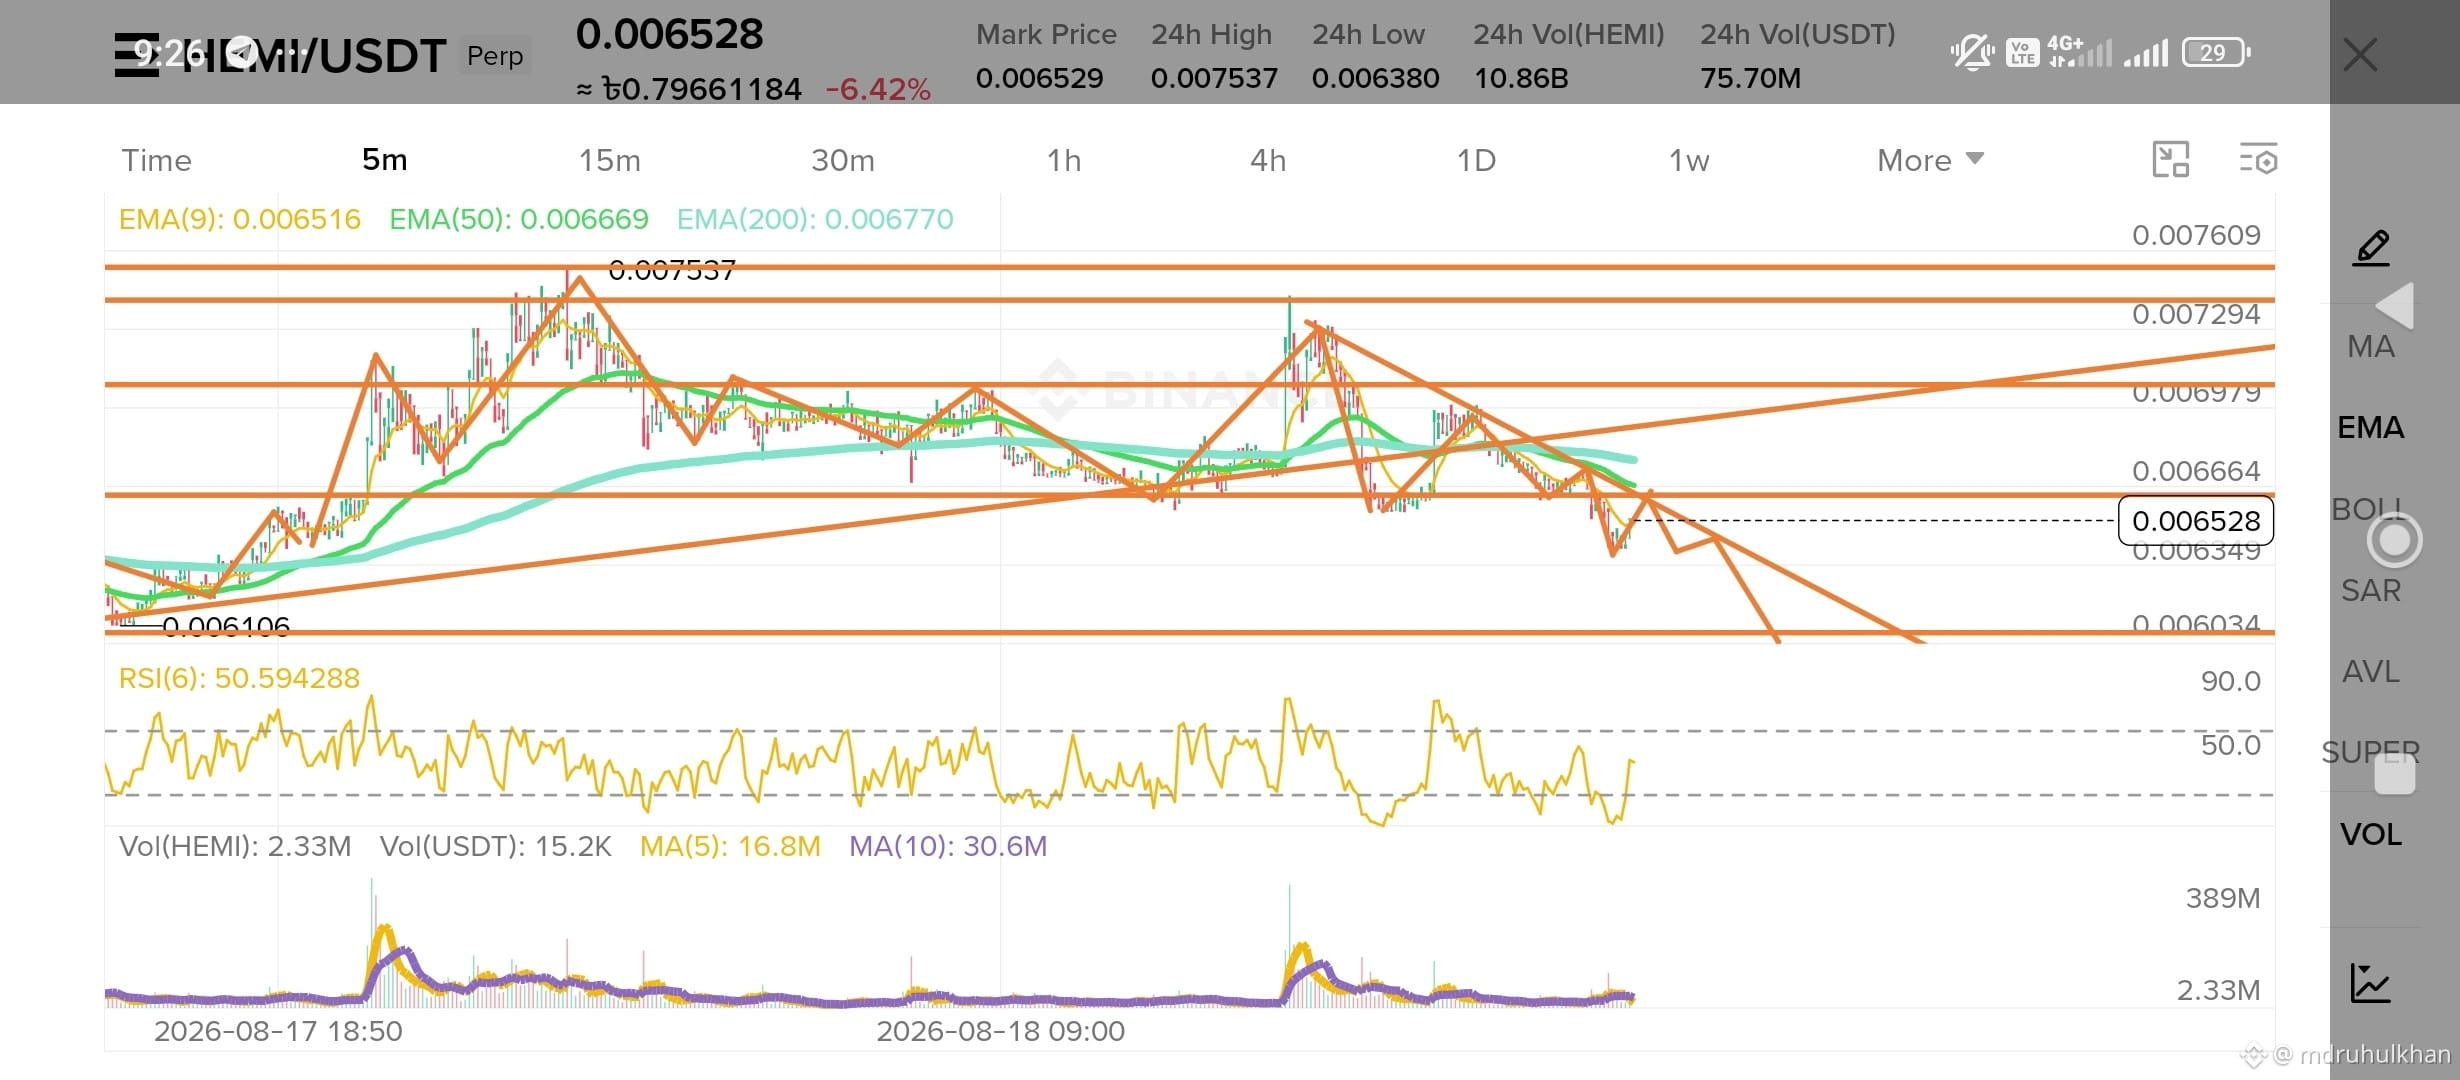This screenshot has height=1080, width=2460.
Task: Tap the 2026-08-18 09:00 time axis label
Action: coord(1000,1031)
